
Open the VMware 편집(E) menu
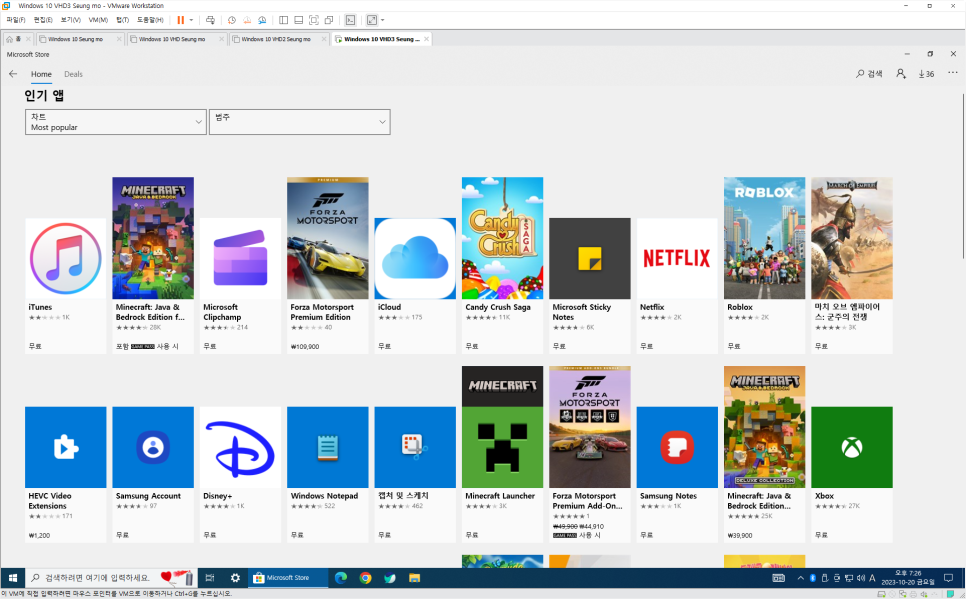pos(43,20)
